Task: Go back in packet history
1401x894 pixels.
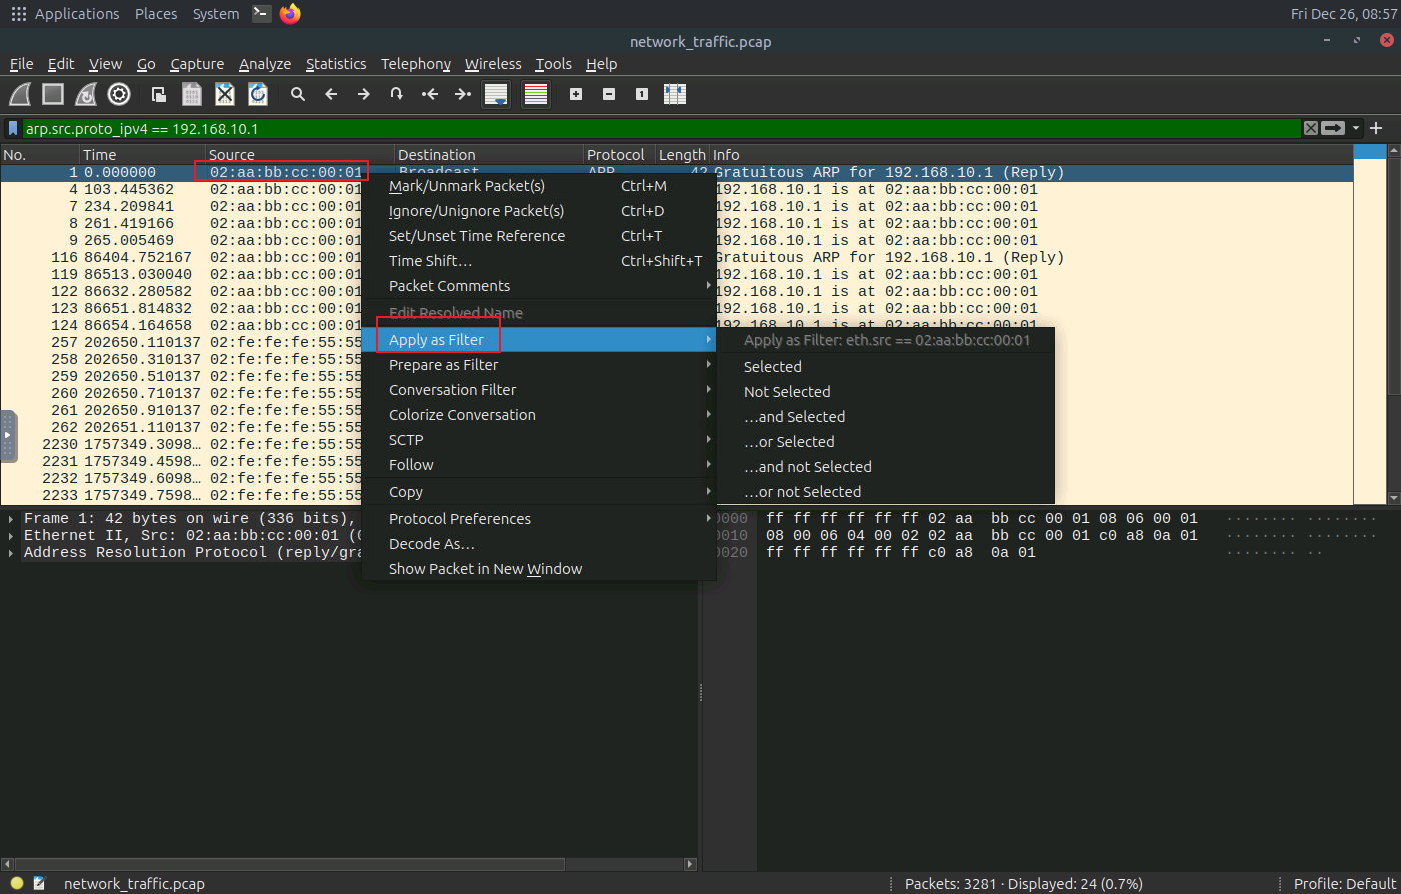Action: [331, 94]
